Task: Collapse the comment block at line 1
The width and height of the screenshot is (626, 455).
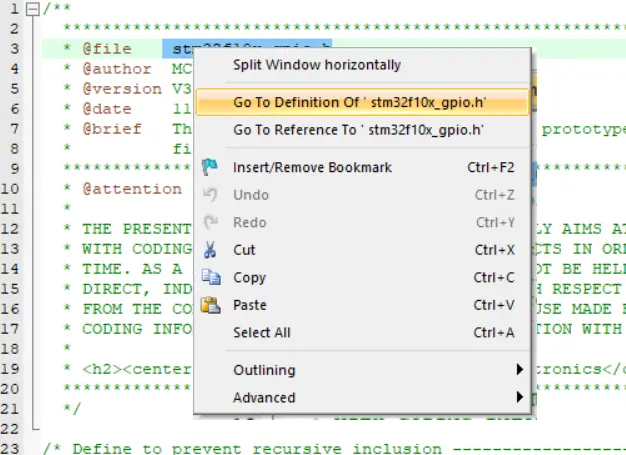Action: (33, 8)
